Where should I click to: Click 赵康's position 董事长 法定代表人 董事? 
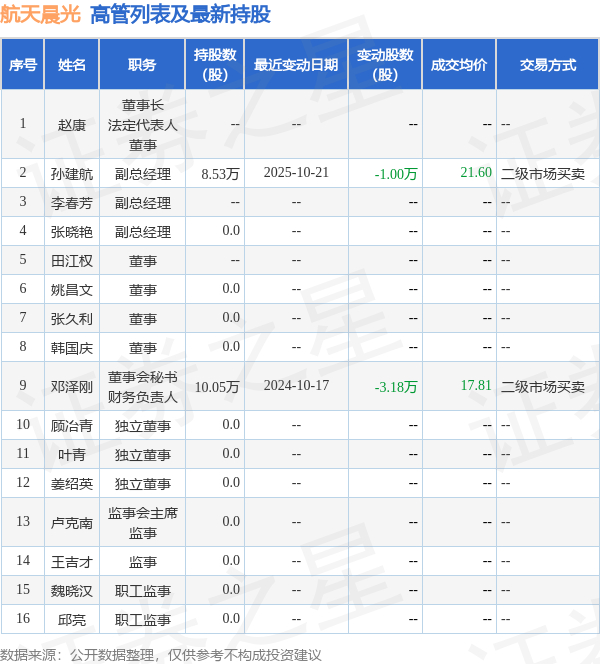pos(142,125)
